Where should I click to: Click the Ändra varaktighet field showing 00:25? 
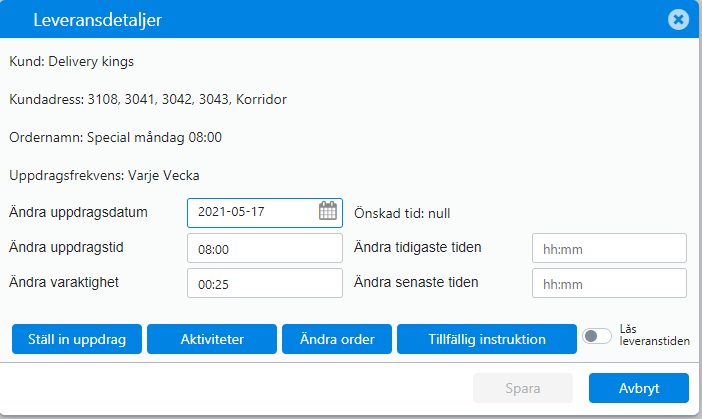point(265,283)
